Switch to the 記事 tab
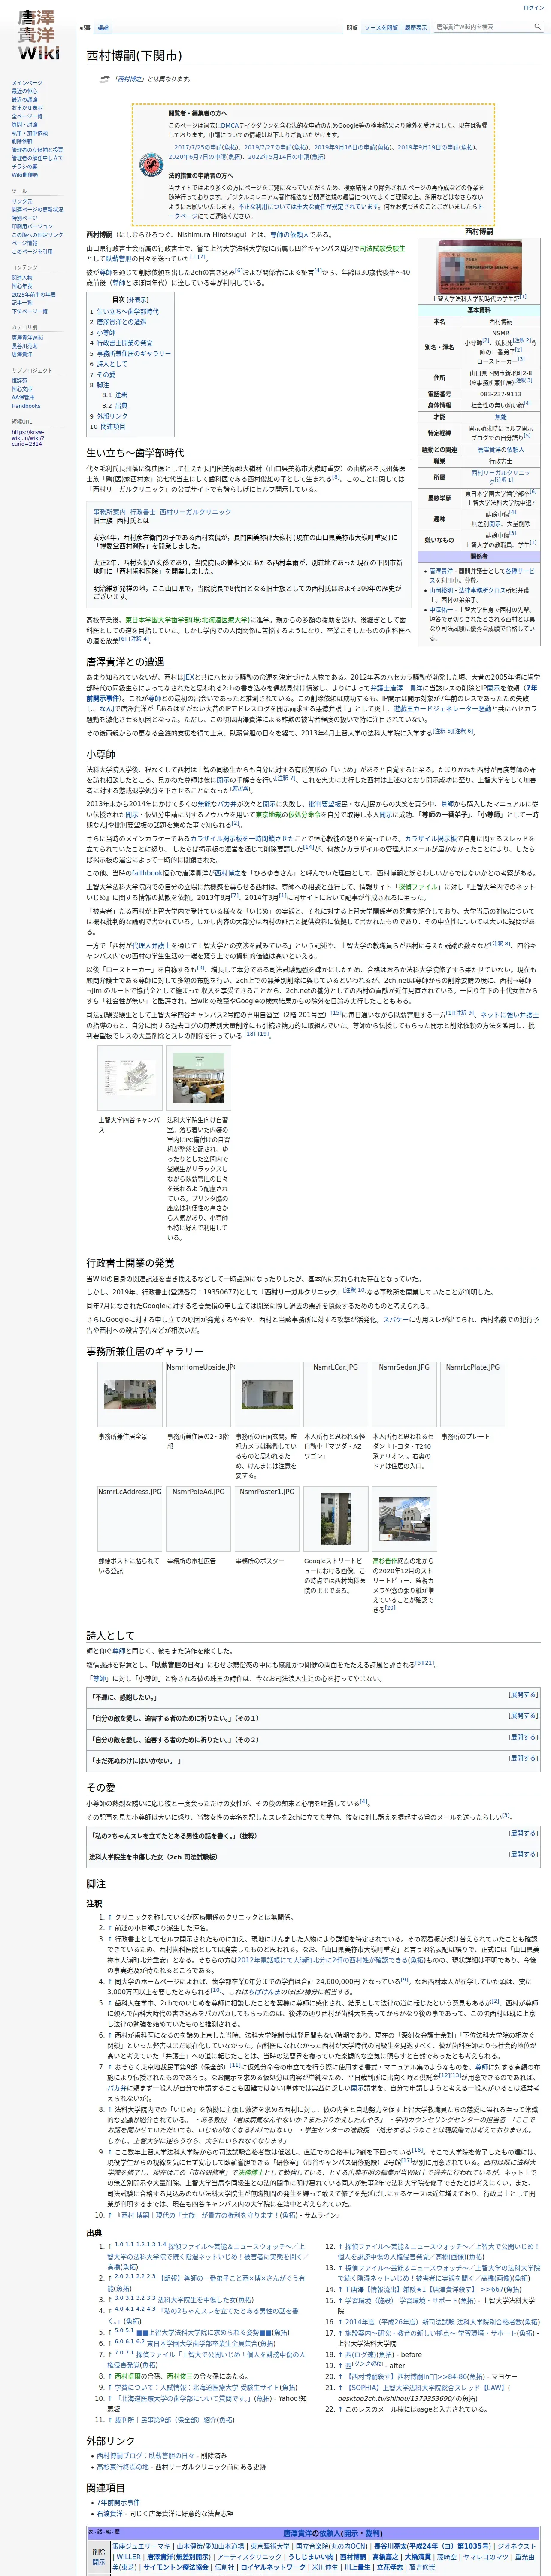The image size is (551, 2576). (85, 28)
